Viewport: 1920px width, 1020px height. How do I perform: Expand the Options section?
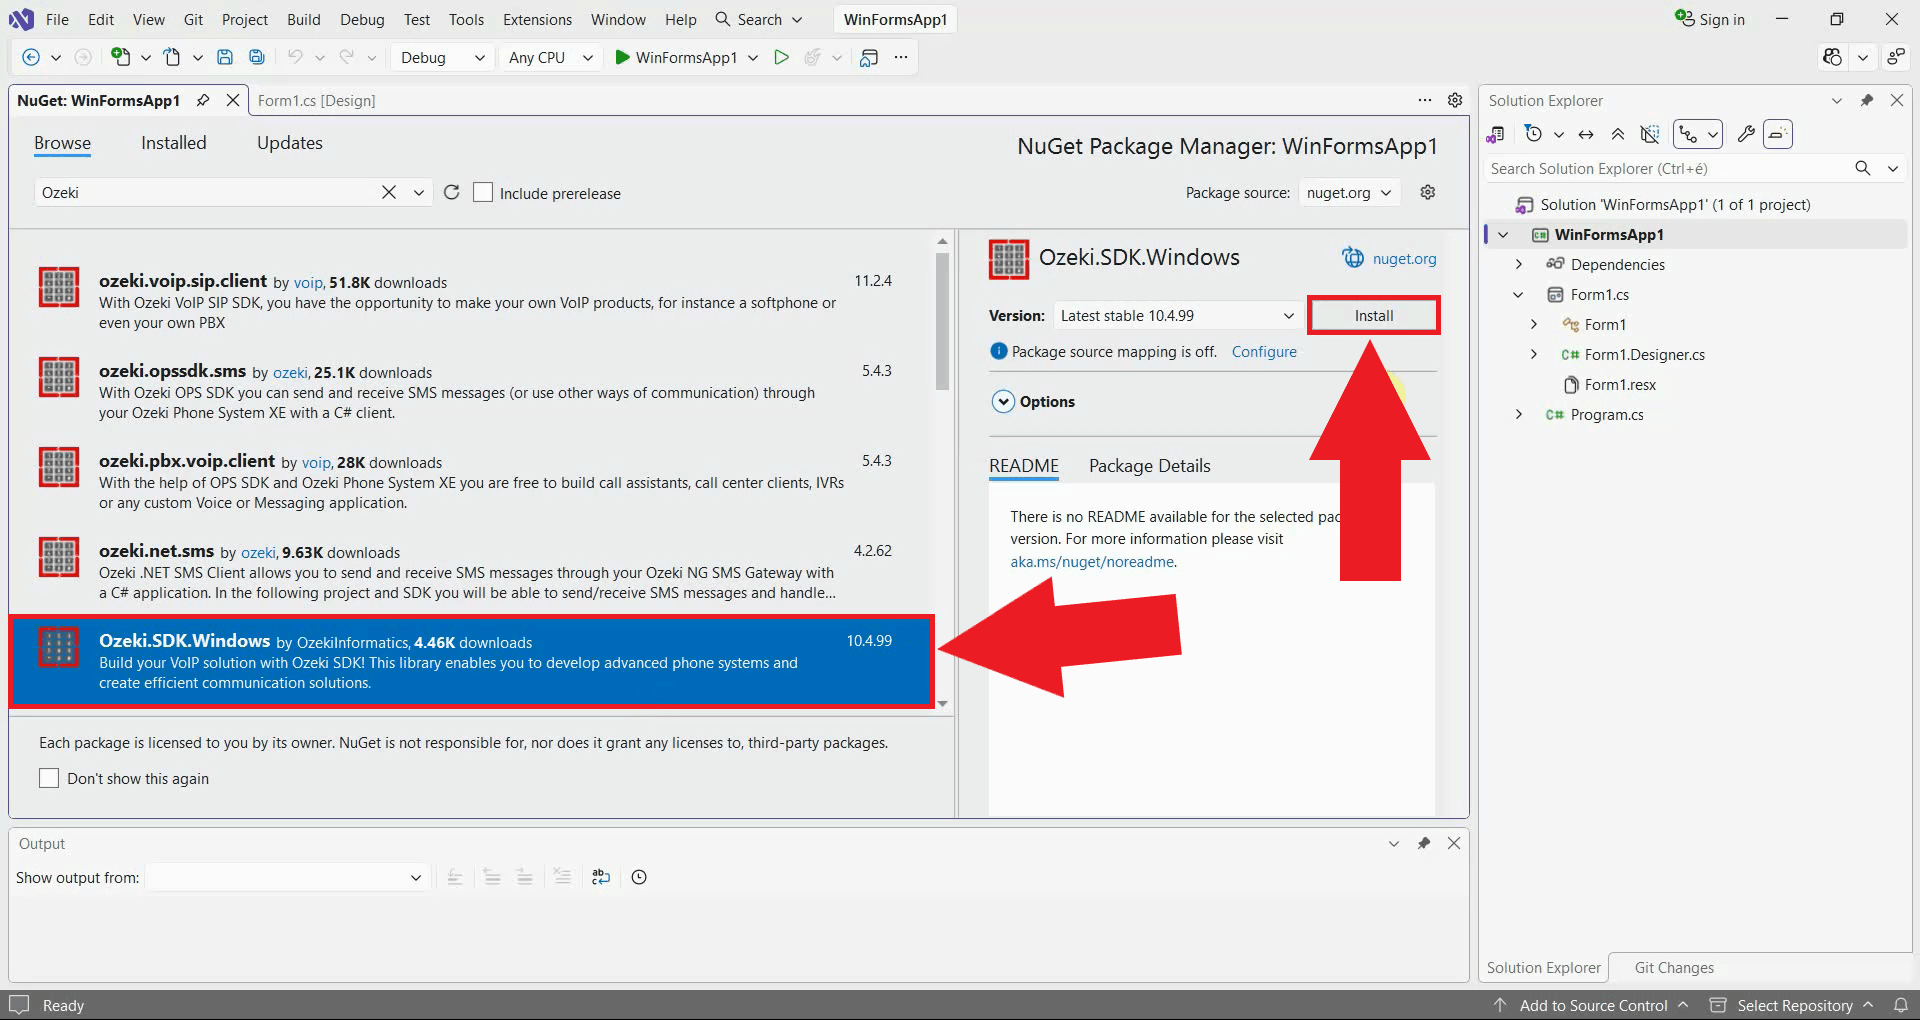1003,401
